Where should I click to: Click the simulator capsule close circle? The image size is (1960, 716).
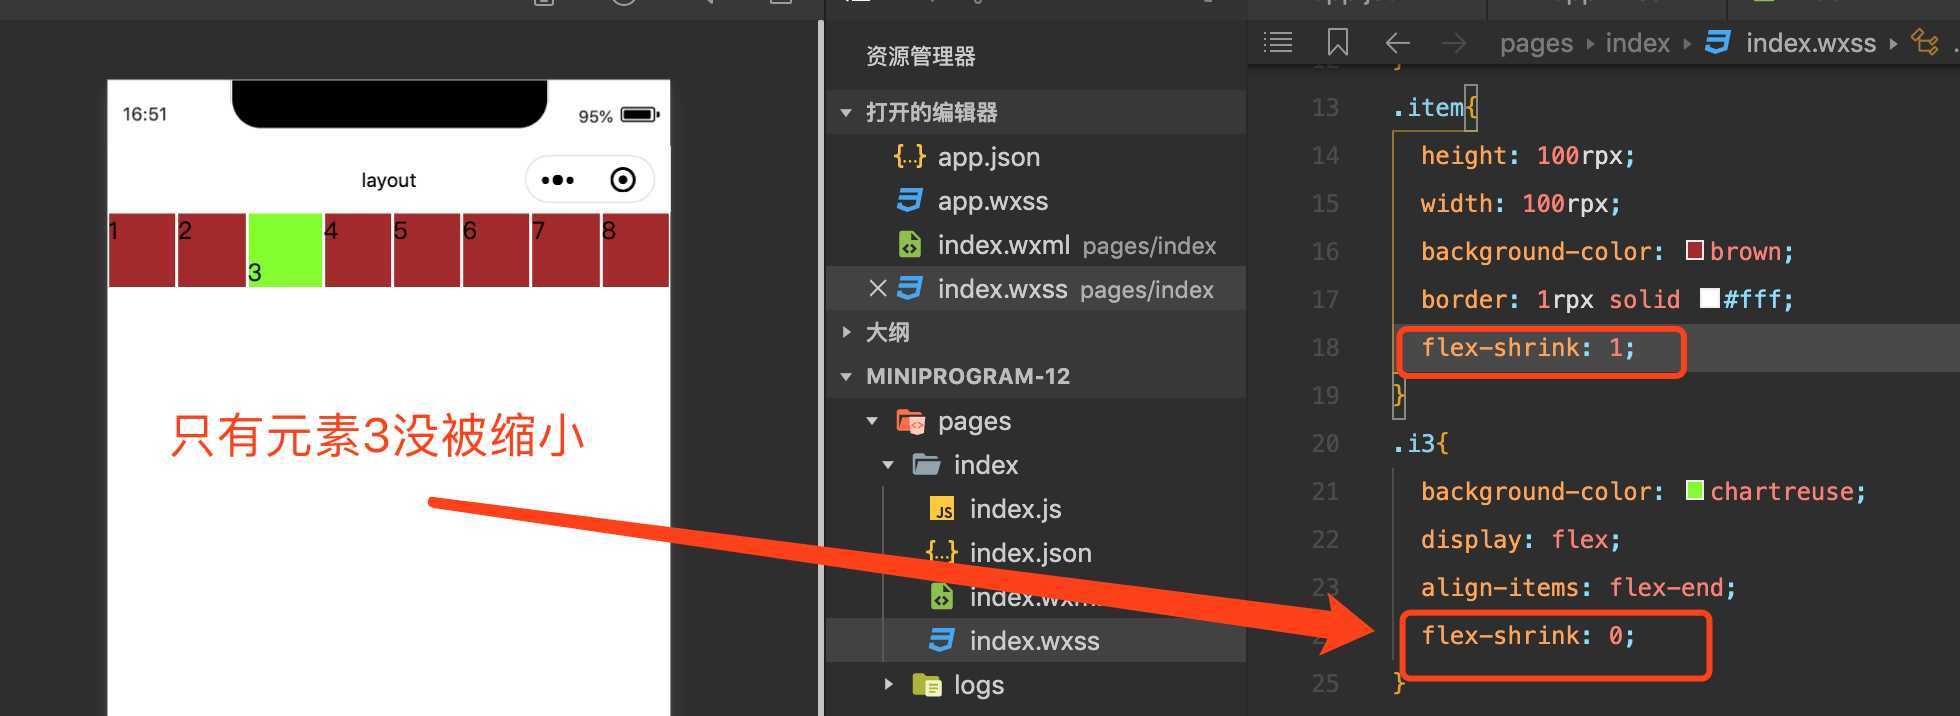click(x=622, y=180)
